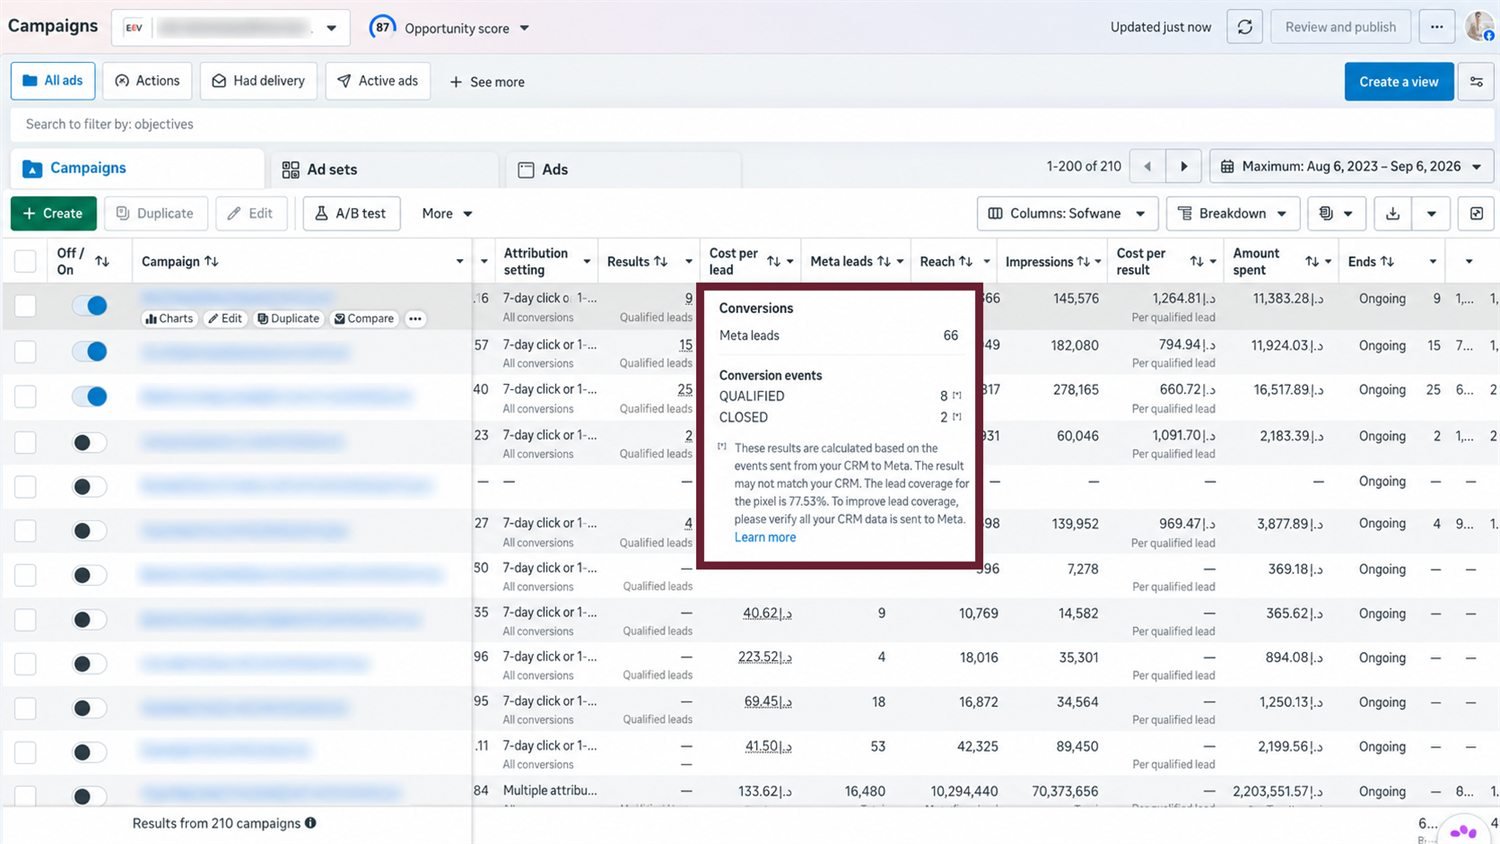Open the date range picker
1500x844 pixels.
(x=1352, y=166)
